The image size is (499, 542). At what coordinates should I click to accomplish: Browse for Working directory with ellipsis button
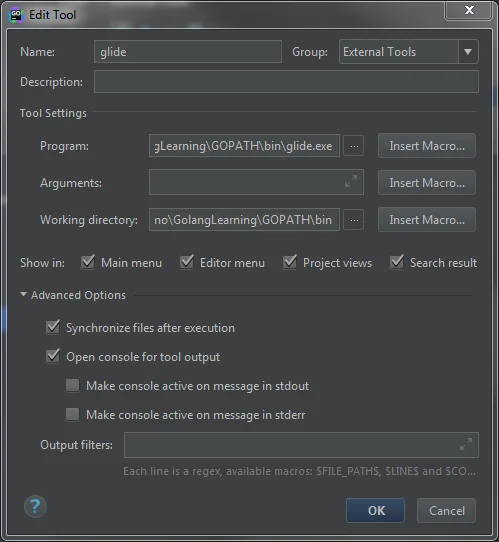(x=354, y=220)
